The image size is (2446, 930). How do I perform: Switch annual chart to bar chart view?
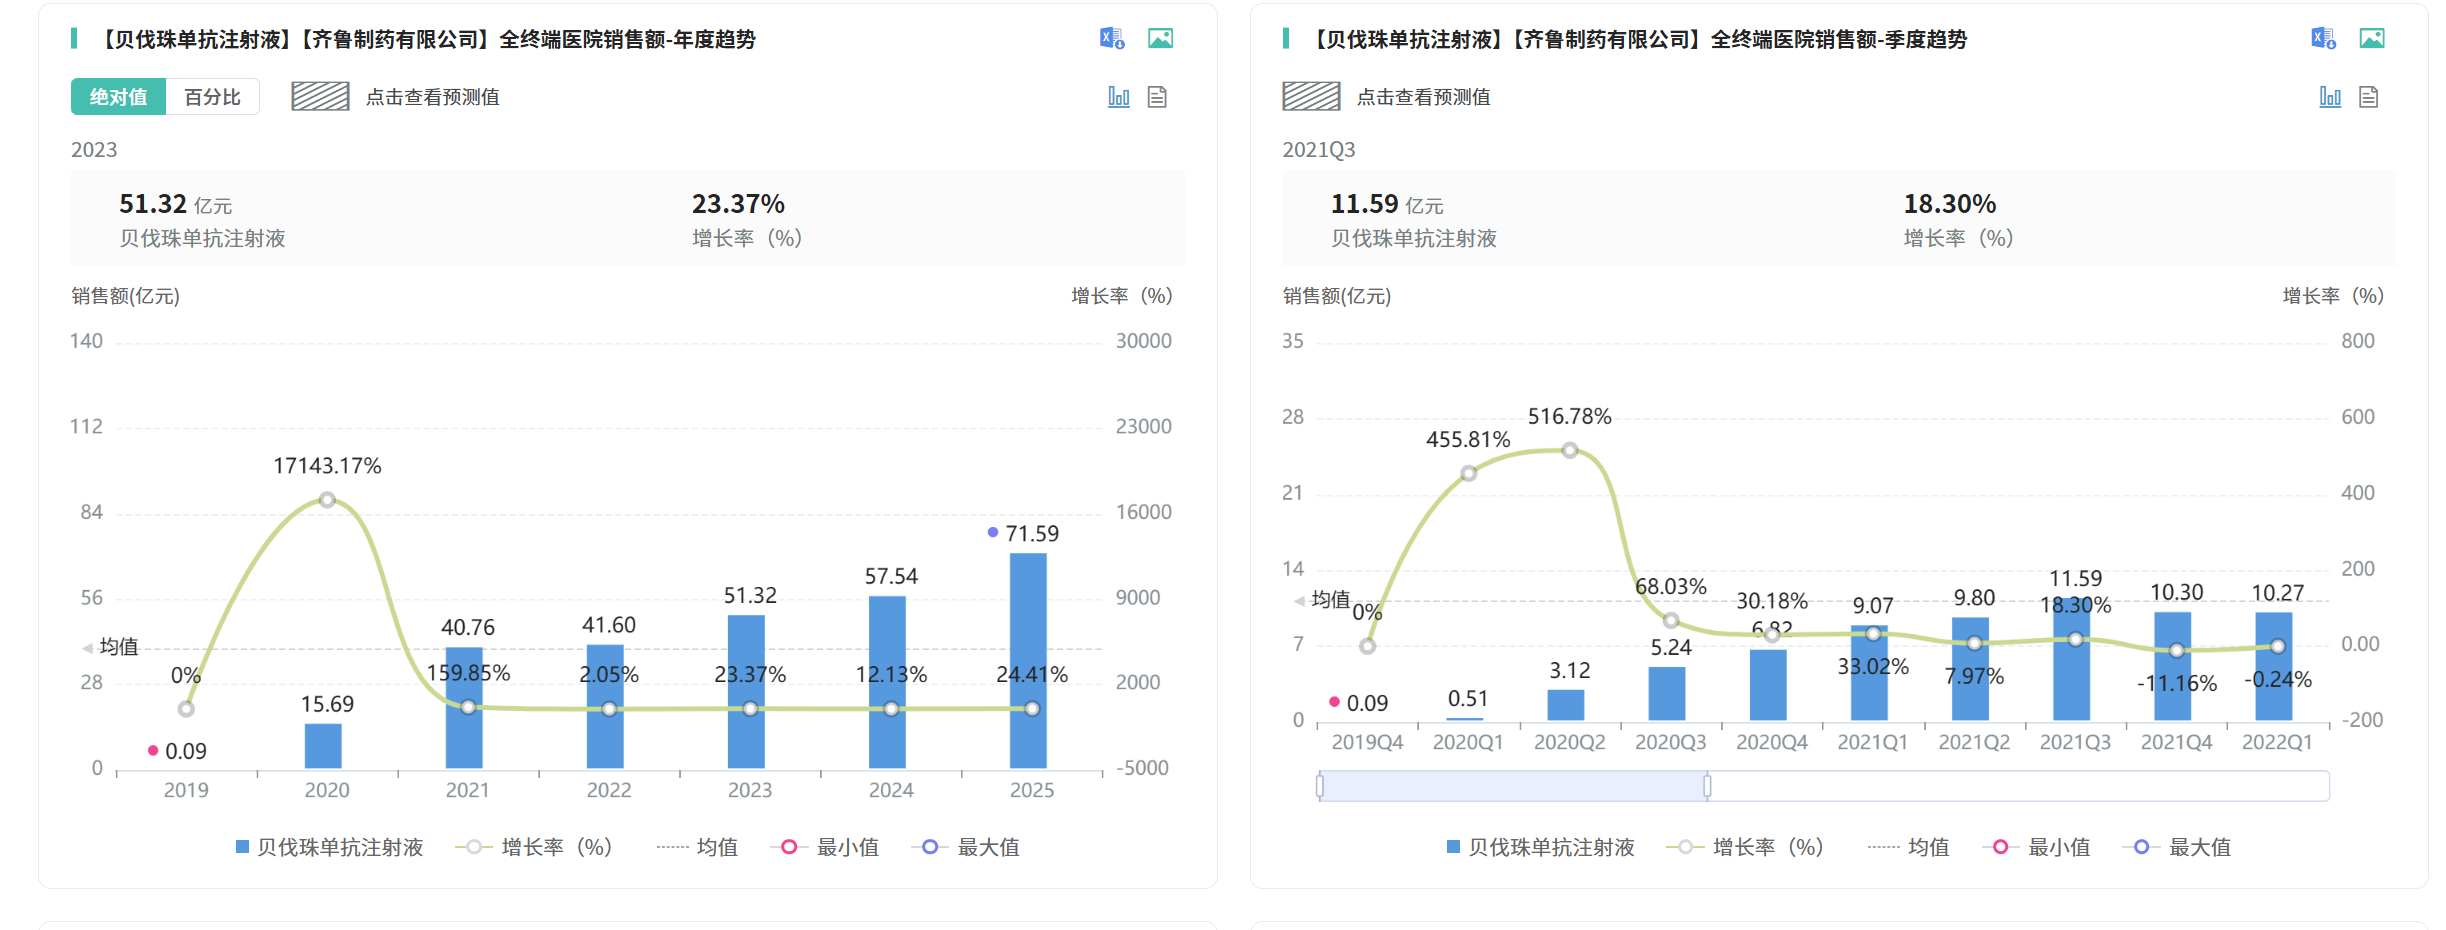(1118, 97)
